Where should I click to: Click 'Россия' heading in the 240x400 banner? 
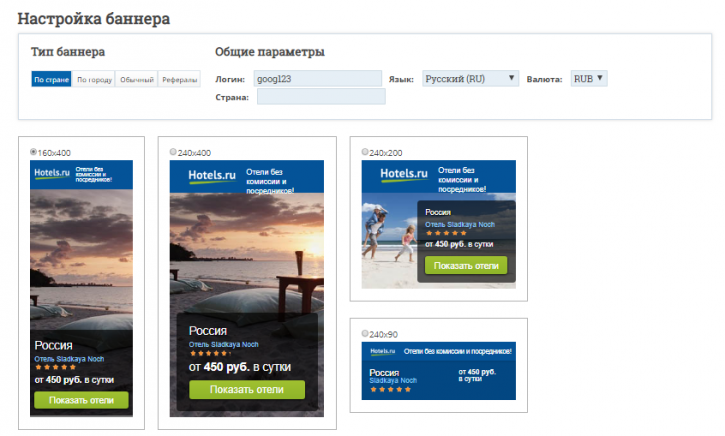pyautogui.click(x=208, y=331)
